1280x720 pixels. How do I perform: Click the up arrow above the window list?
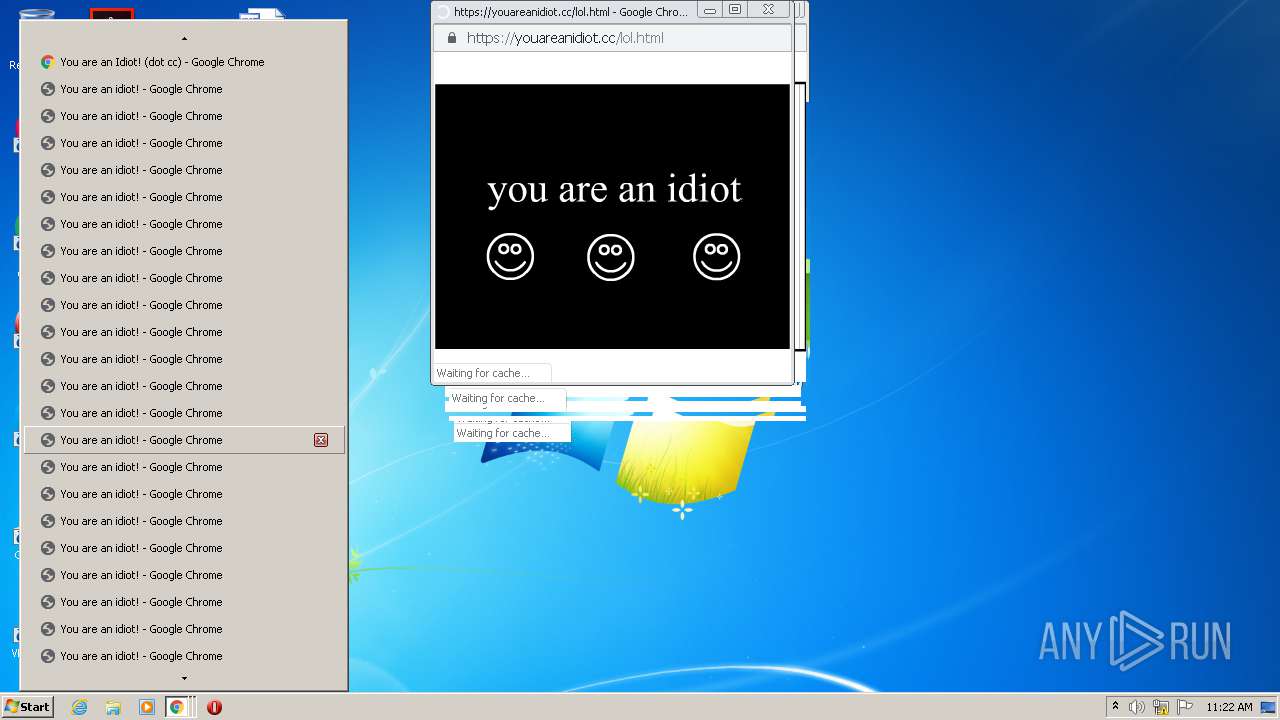[184, 38]
